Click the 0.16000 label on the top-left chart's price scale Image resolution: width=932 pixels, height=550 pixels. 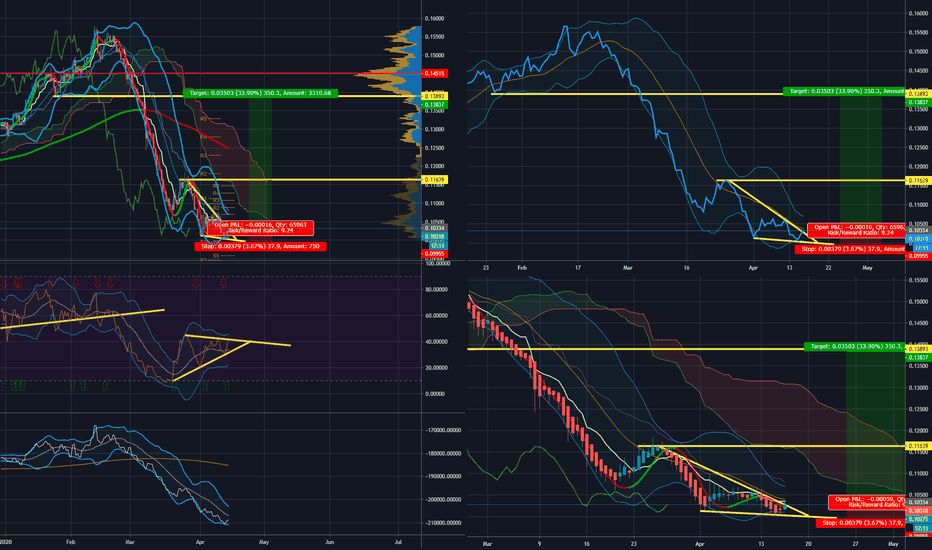[x=434, y=18]
